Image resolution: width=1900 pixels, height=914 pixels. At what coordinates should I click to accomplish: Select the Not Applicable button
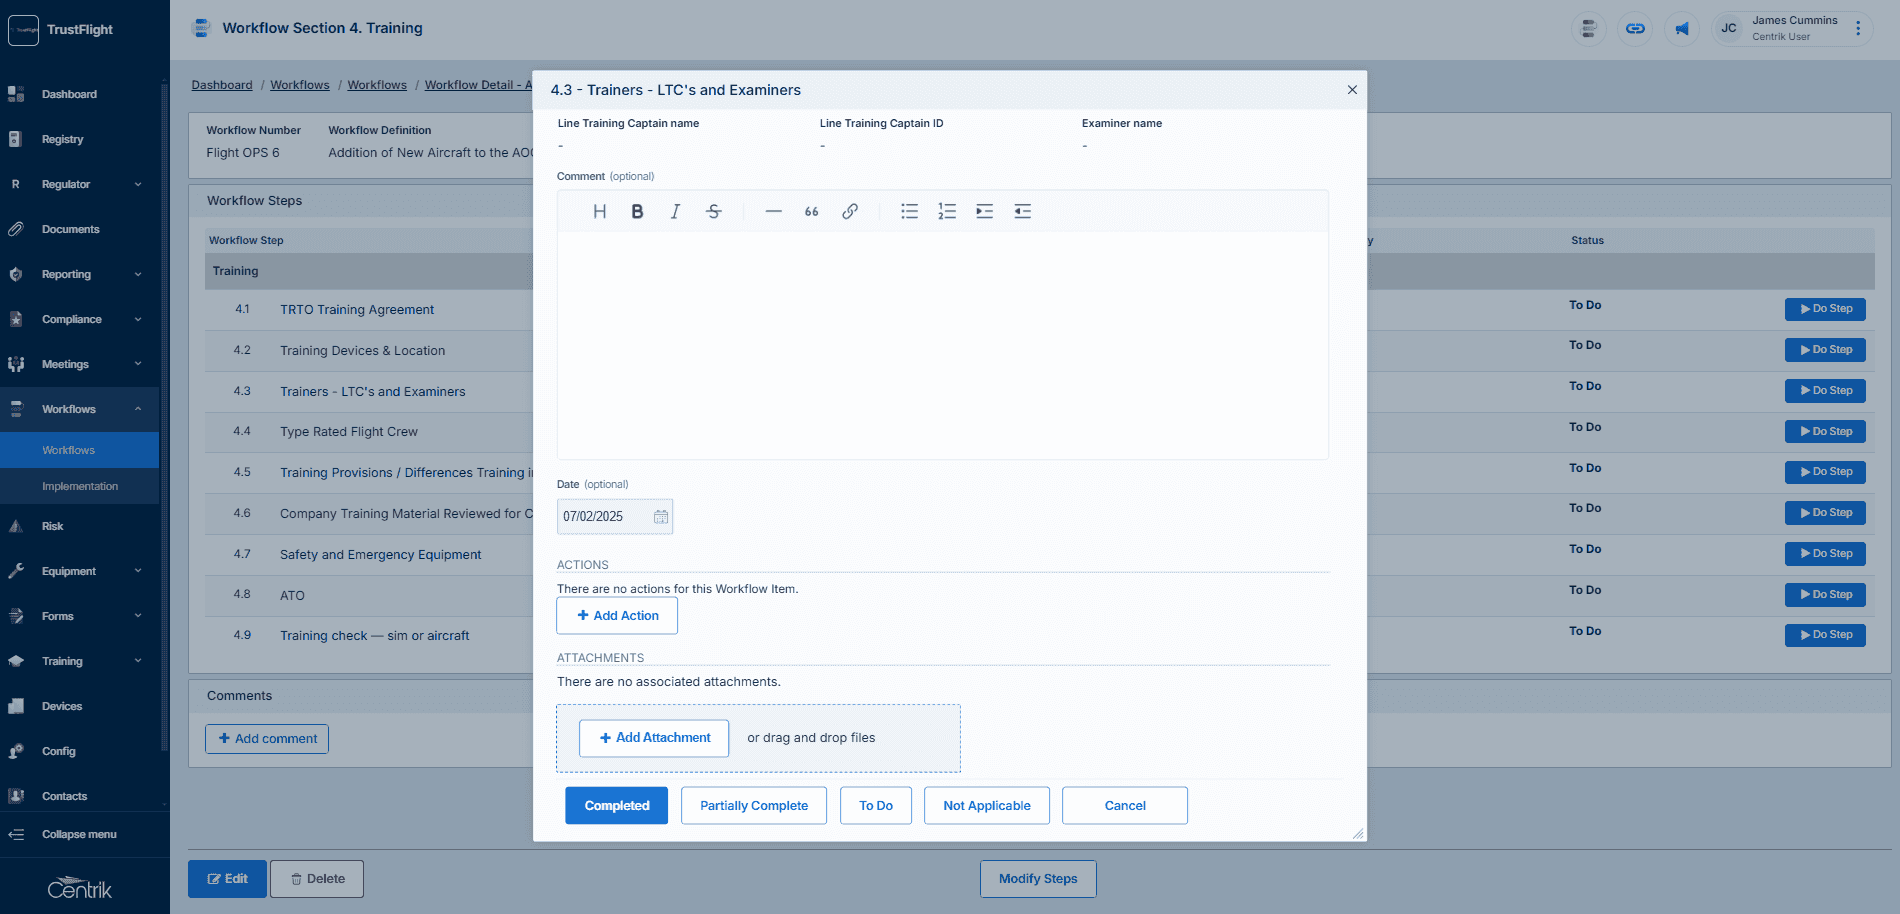tap(987, 805)
